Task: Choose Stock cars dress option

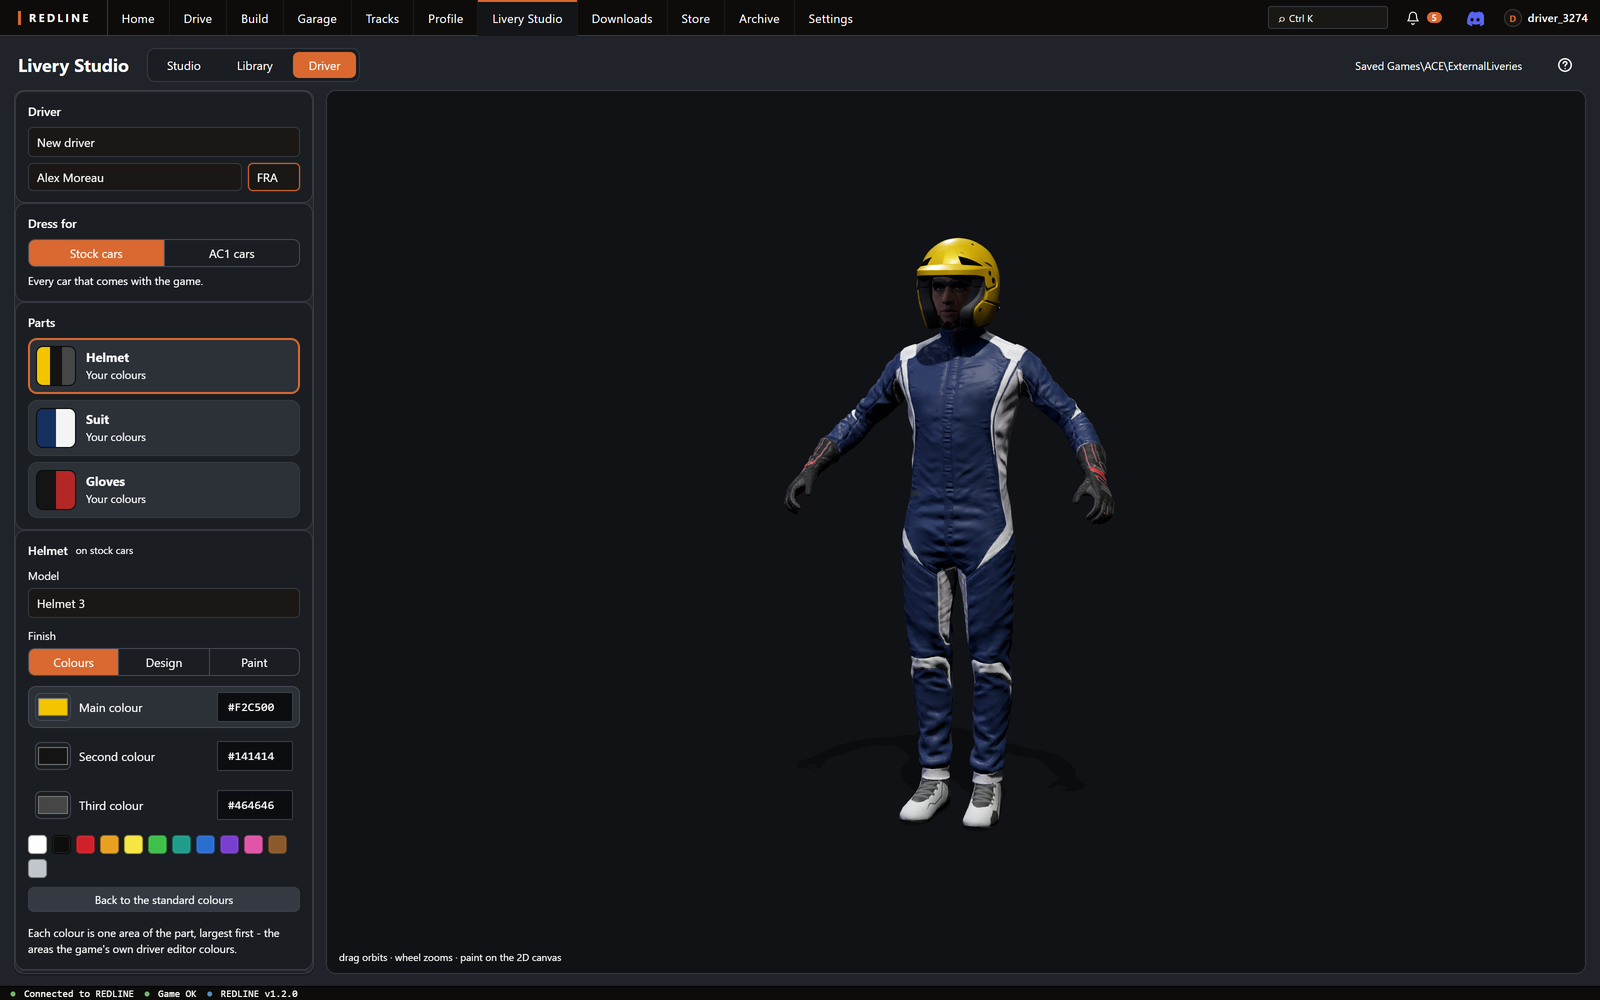Action: [96, 253]
